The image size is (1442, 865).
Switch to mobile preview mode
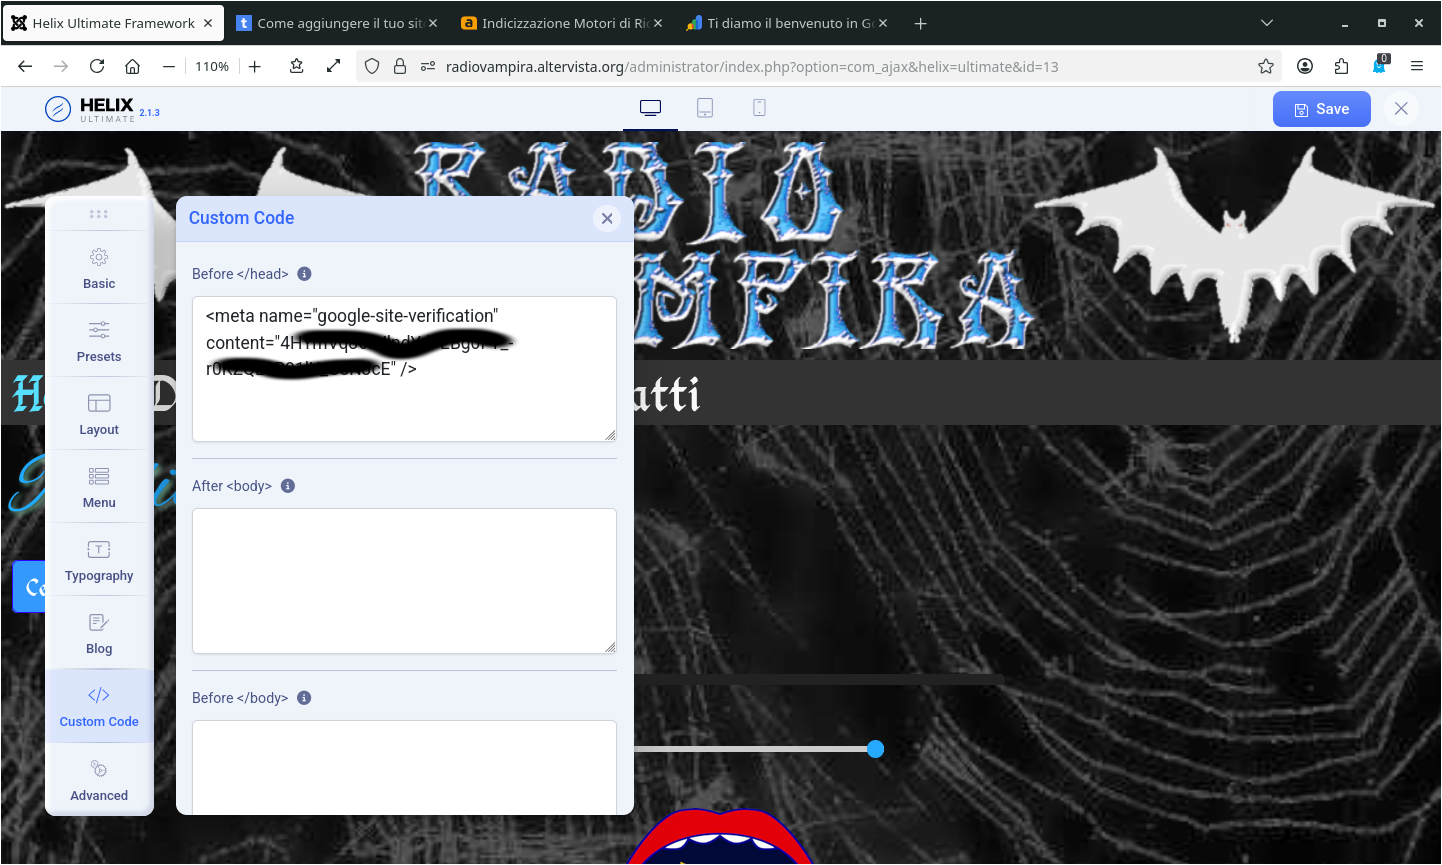pyautogui.click(x=759, y=108)
